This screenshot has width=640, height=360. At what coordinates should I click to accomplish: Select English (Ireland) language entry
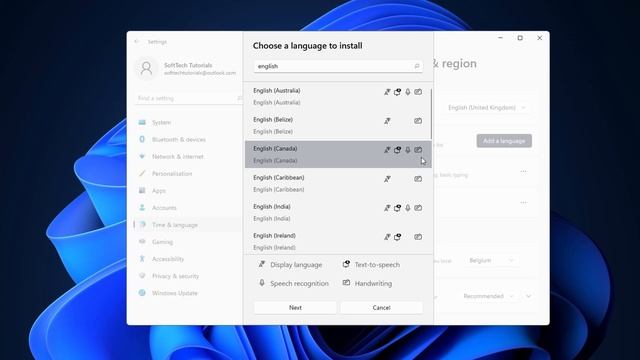point(338,241)
